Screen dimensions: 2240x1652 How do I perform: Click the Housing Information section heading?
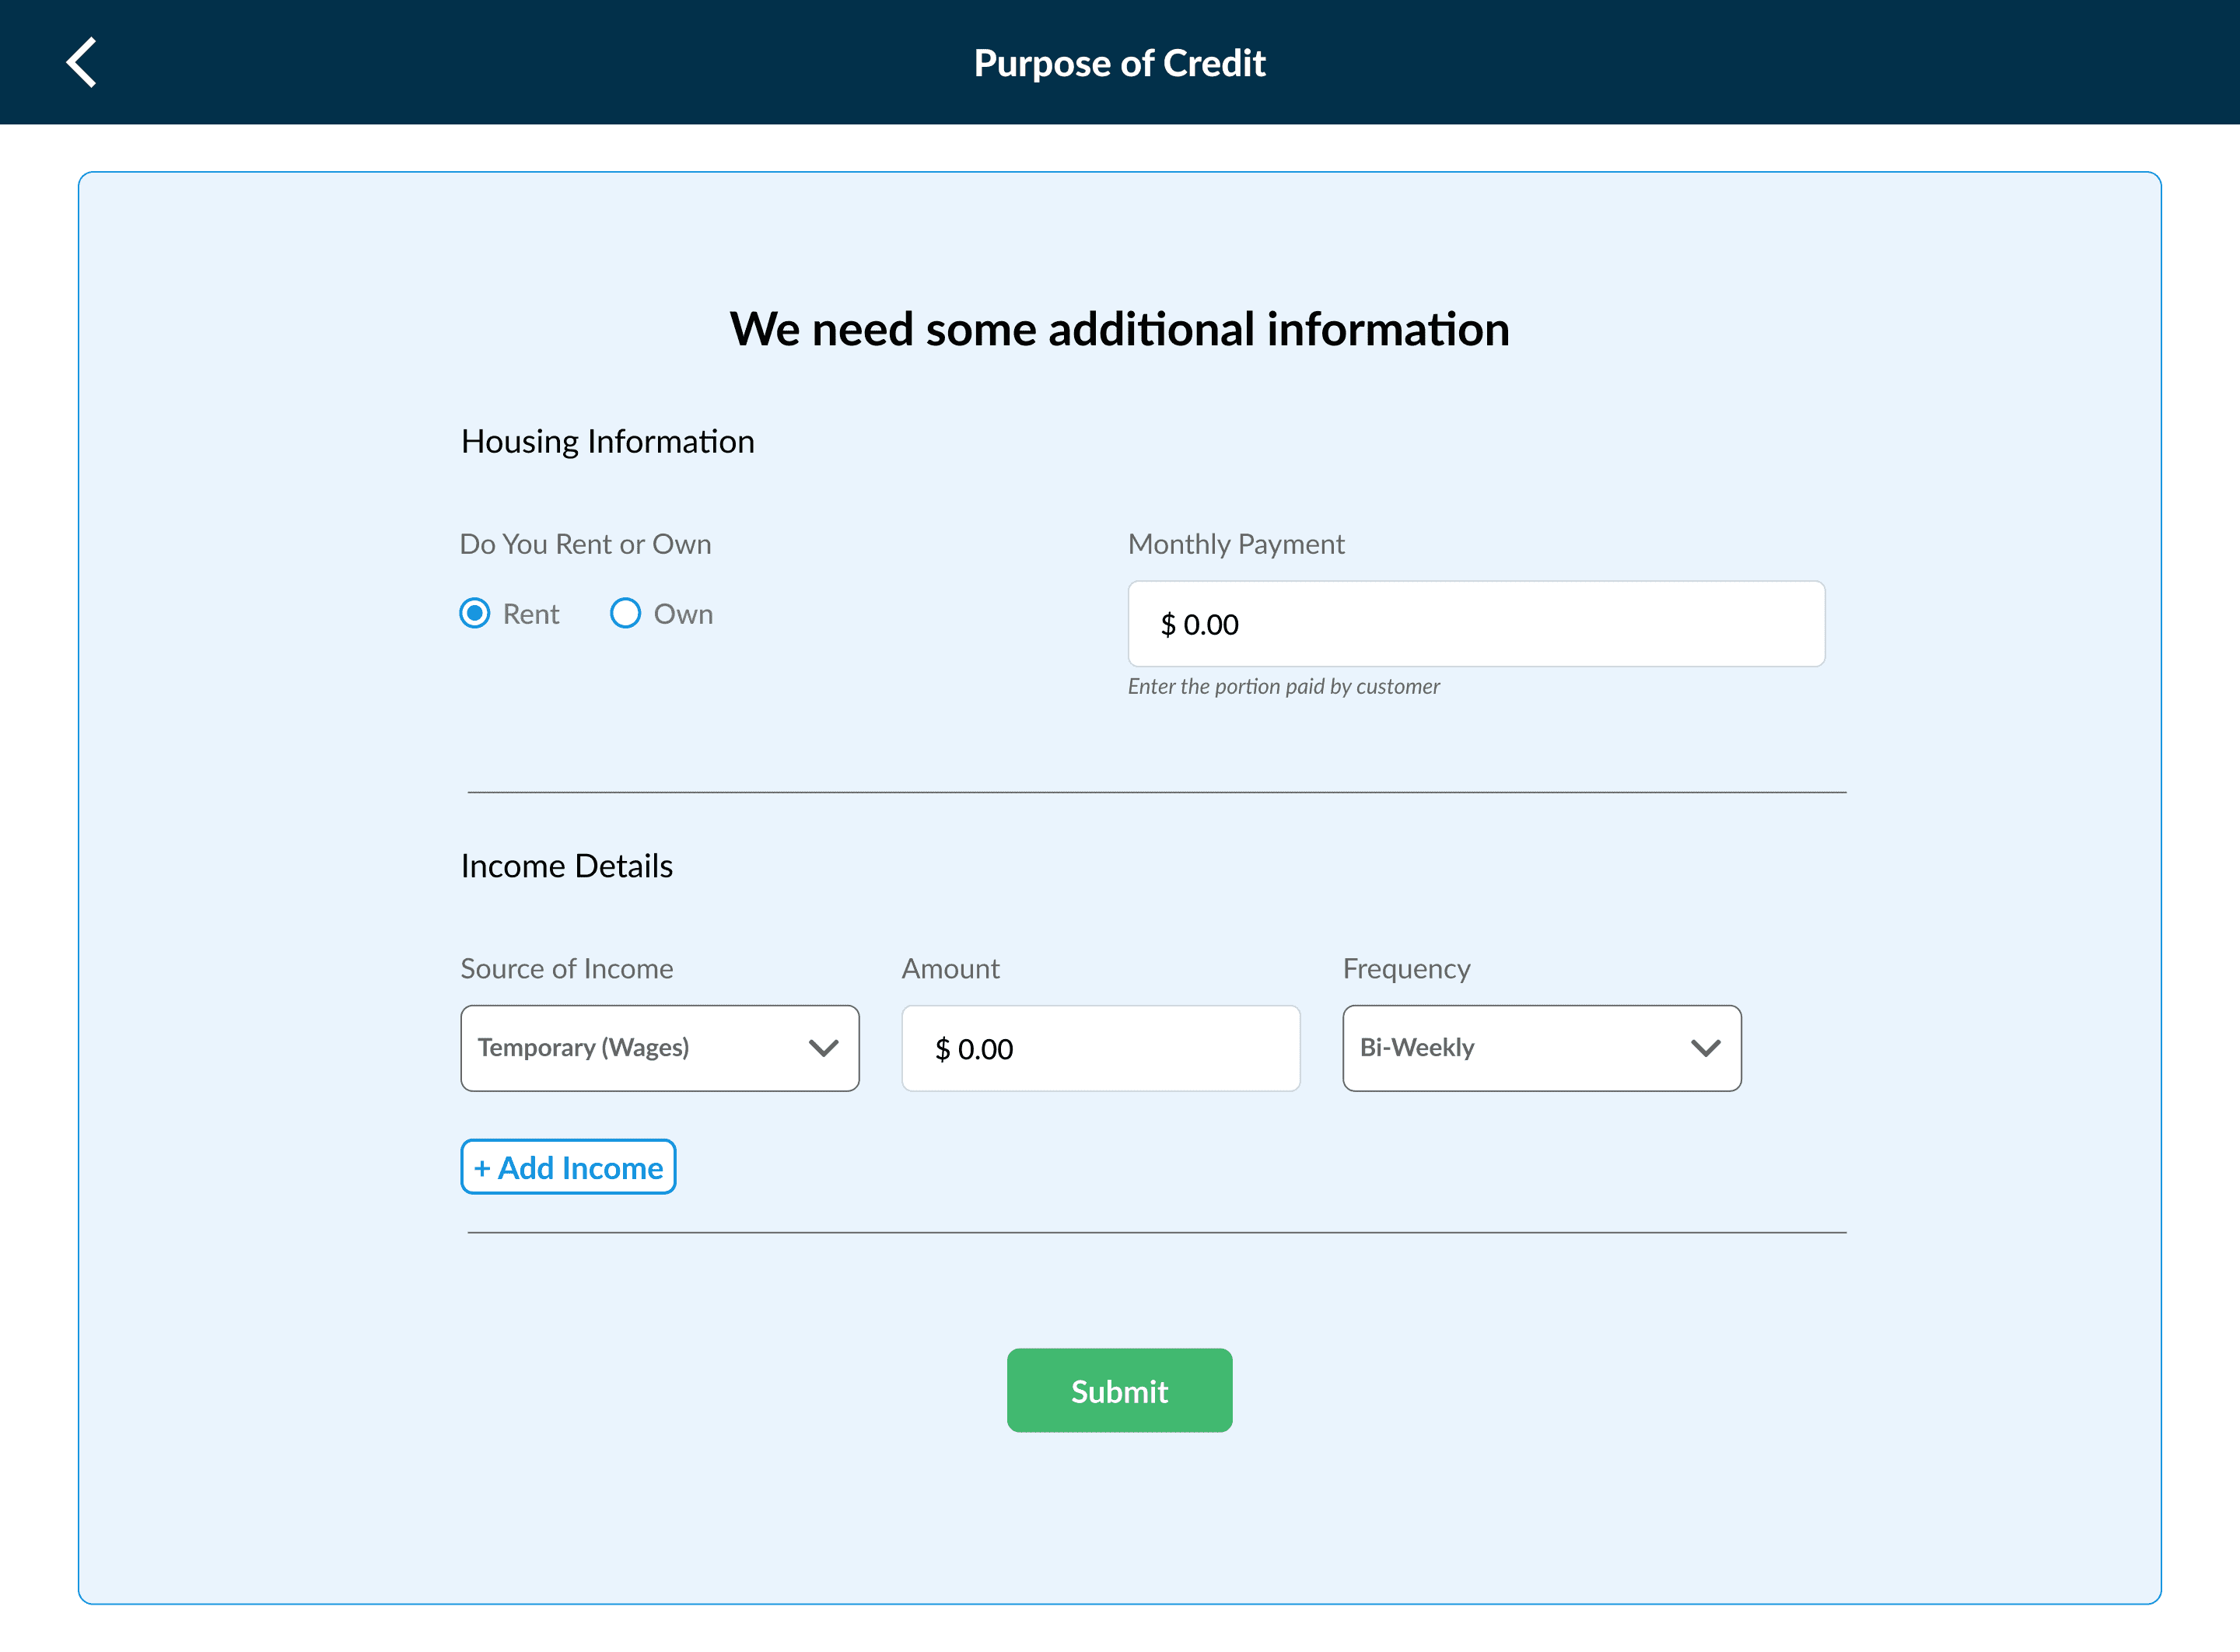point(607,441)
